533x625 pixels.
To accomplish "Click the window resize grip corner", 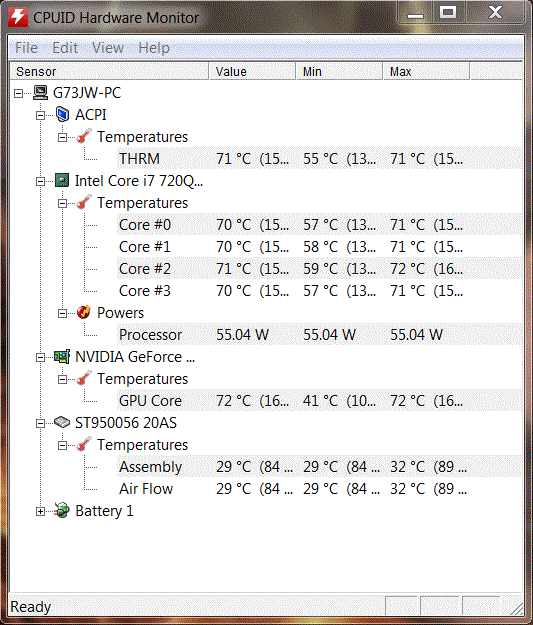I will click(517, 609).
